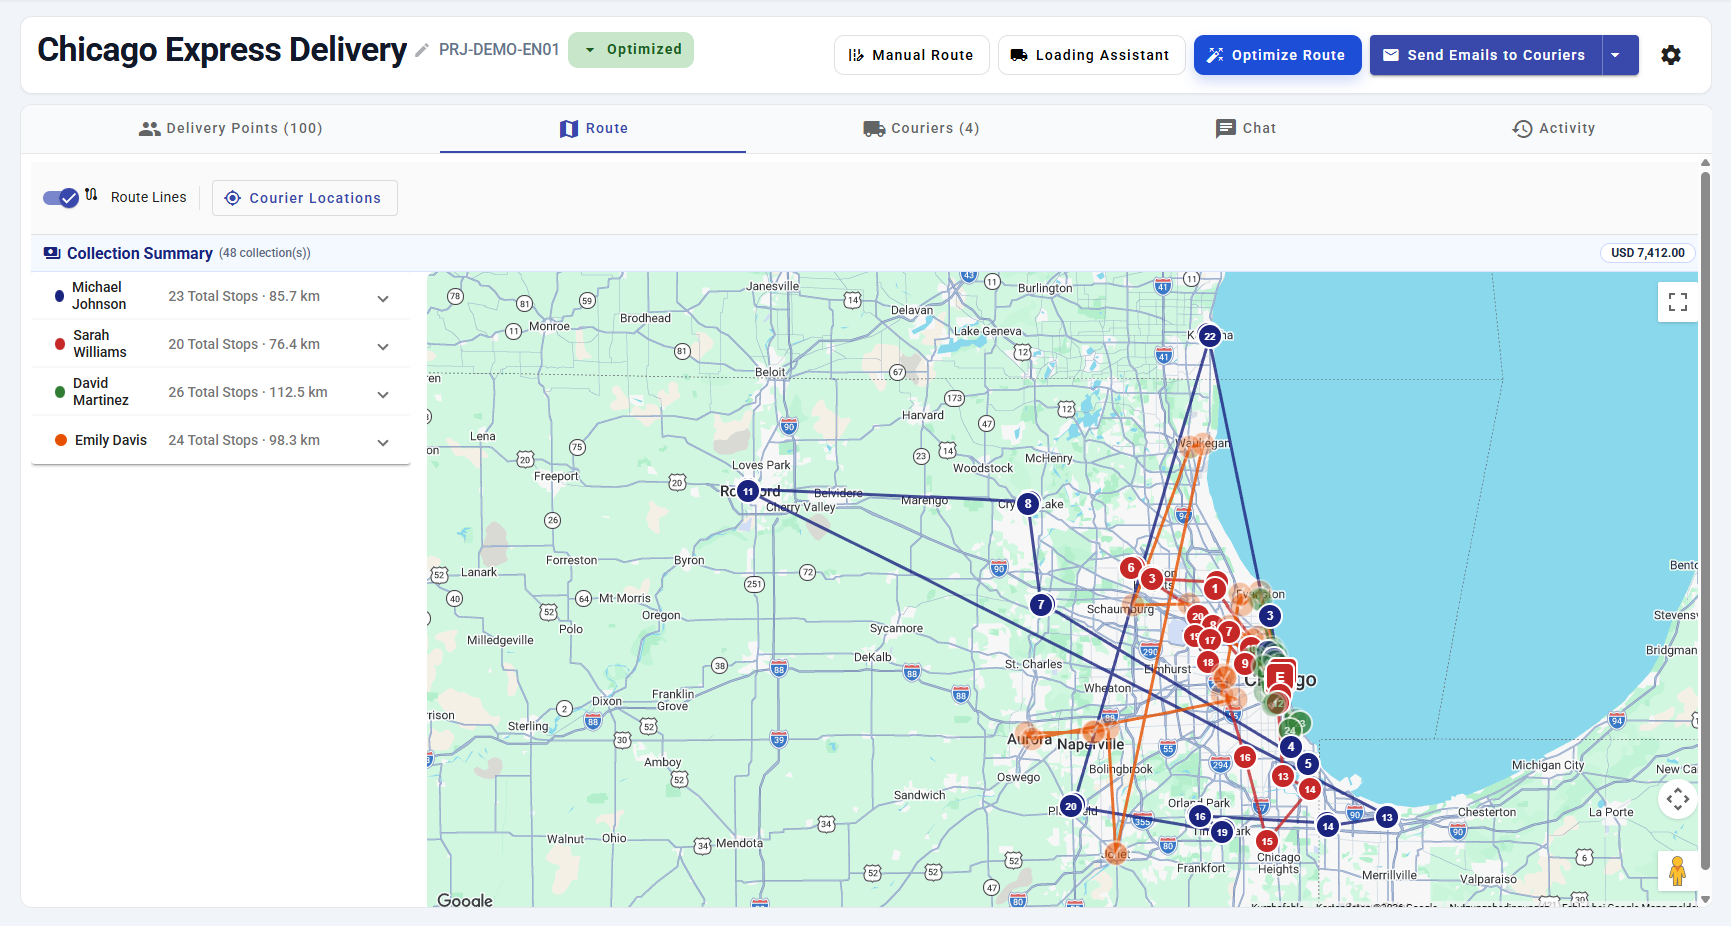Click the Optimize Route button
This screenshot has height=926, width=1731.
[x=1277, y=55]
